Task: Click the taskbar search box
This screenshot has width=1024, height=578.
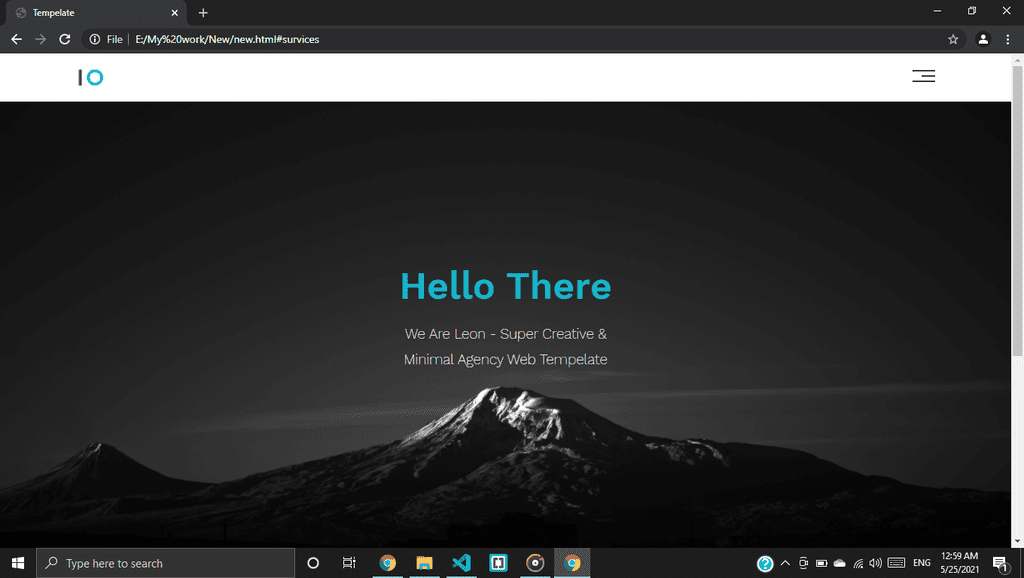Action: [165, 563]
